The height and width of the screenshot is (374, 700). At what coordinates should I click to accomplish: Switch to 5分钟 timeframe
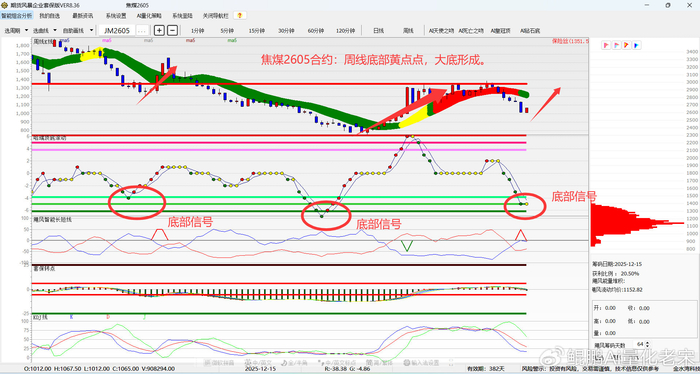click(x=227, y=31)
